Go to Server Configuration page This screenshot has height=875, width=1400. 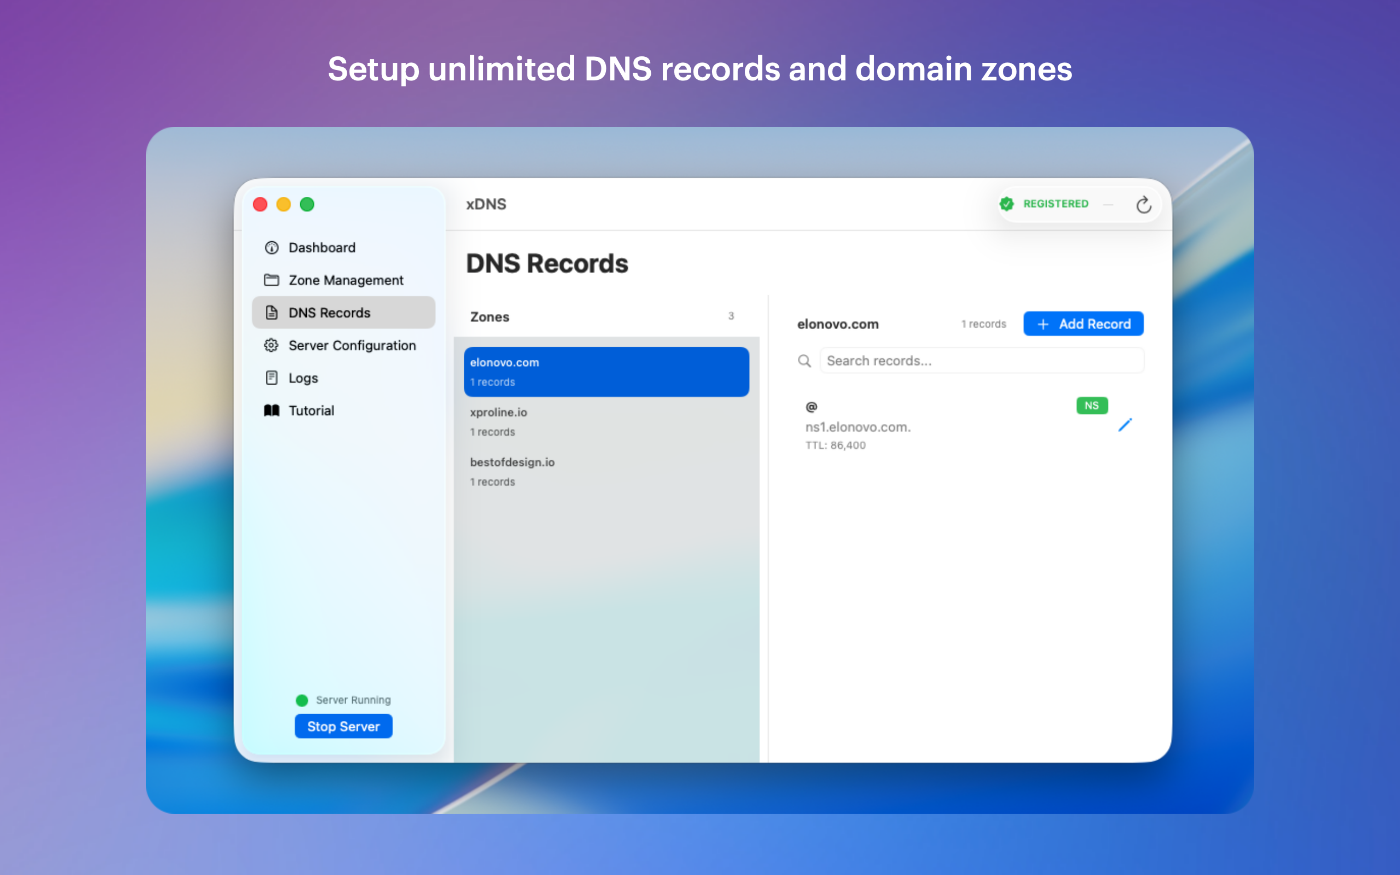351,346
